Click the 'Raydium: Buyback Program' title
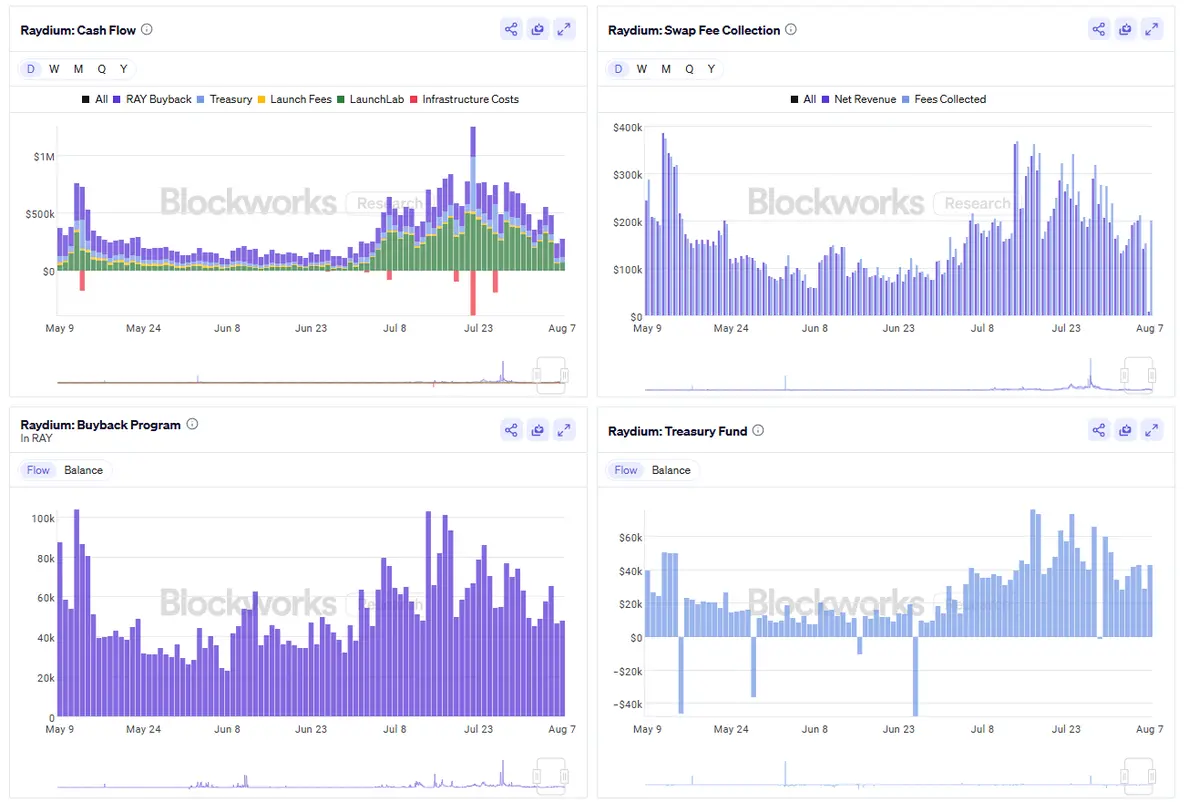The width and height of the screenshot is (1199, 802). 100,424
